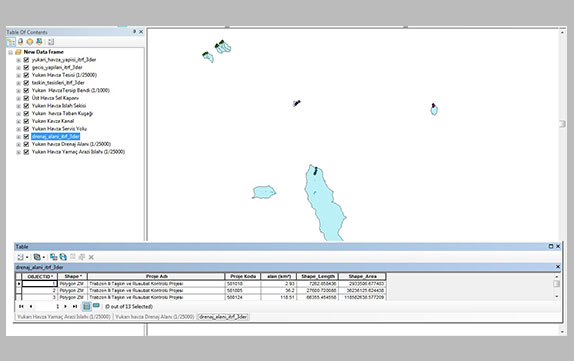Toggle auto-hide pin on Table Of Contents
The width and height of the screenshot is (574, 361).
click(x=134, y=32)
